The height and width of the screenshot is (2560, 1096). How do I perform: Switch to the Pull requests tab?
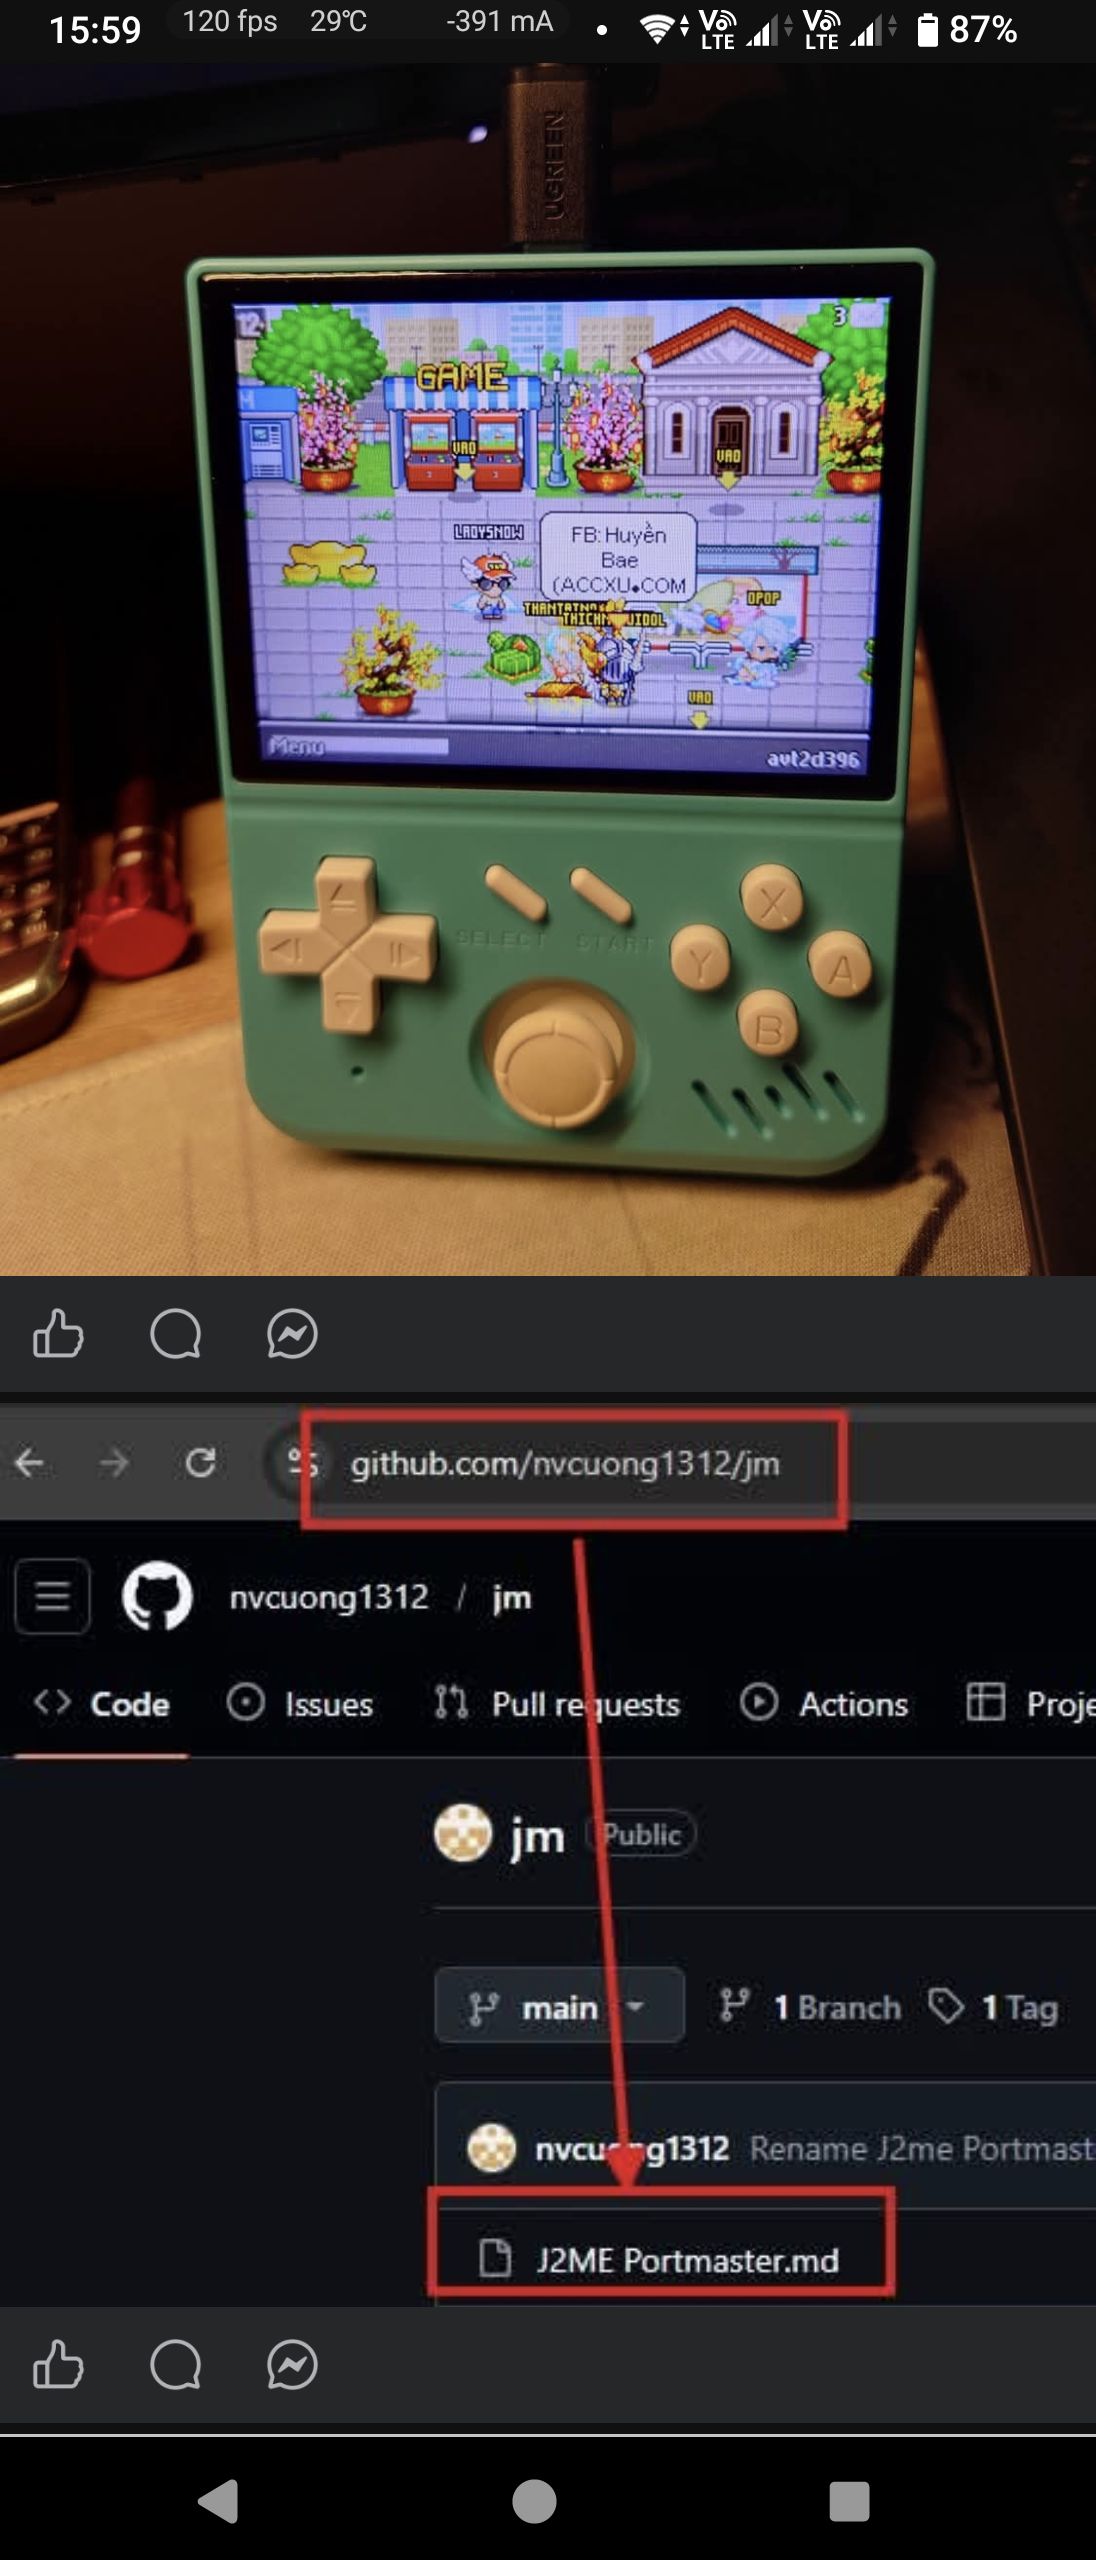coord(557,1704)
